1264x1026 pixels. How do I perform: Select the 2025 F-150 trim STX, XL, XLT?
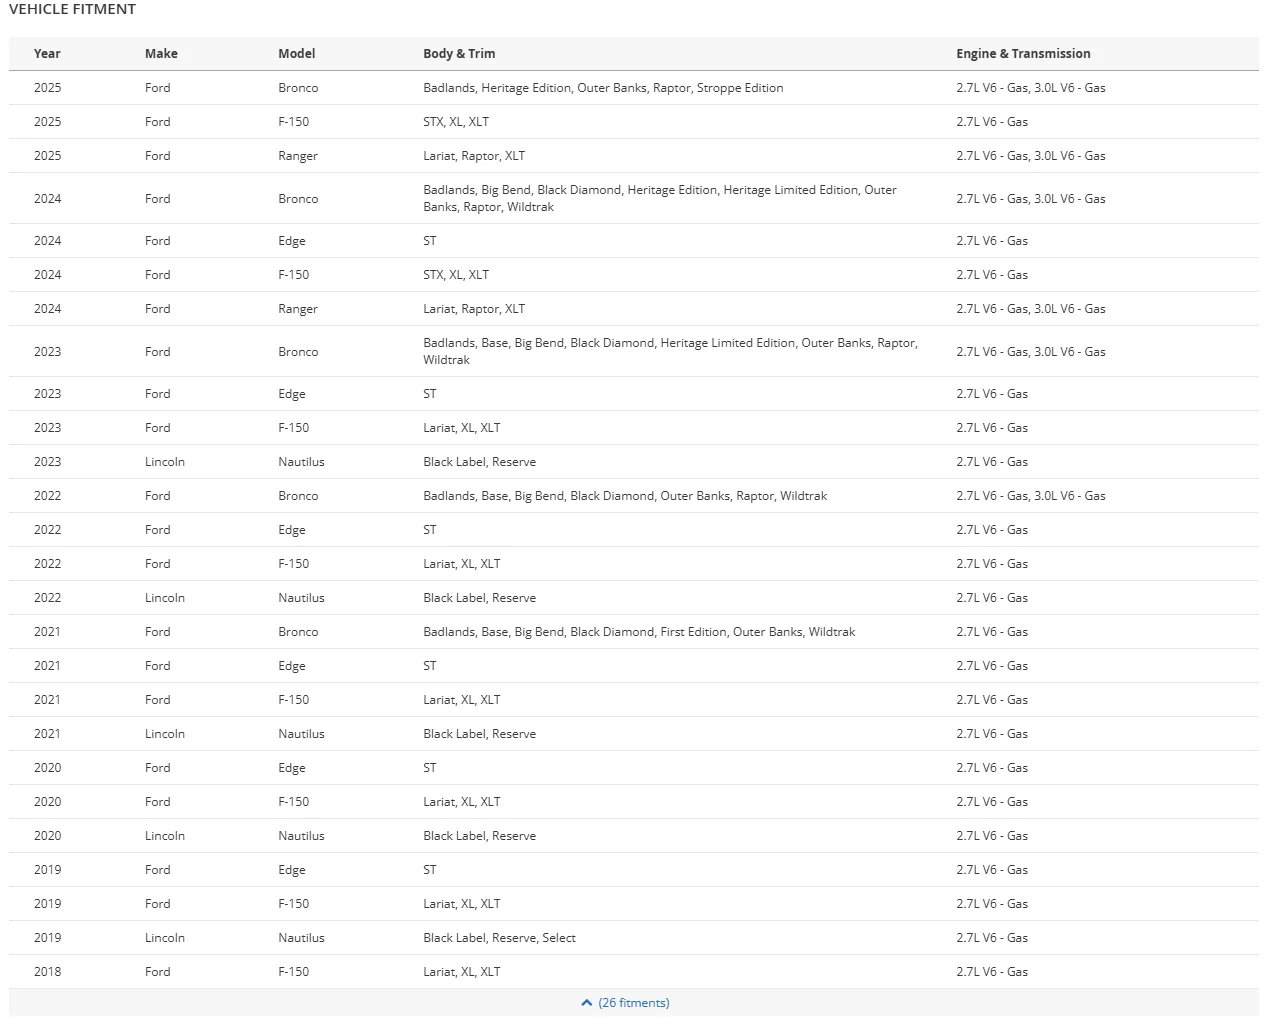pyautogui.click(x=456, y=122)
